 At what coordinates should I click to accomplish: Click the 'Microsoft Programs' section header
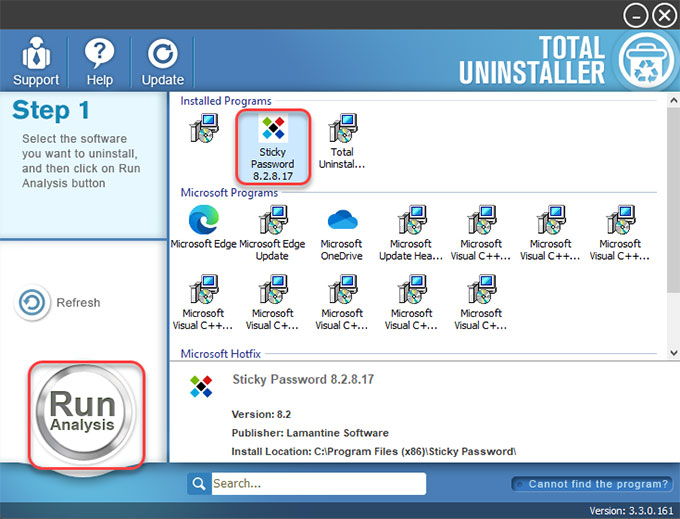(229, 193)
